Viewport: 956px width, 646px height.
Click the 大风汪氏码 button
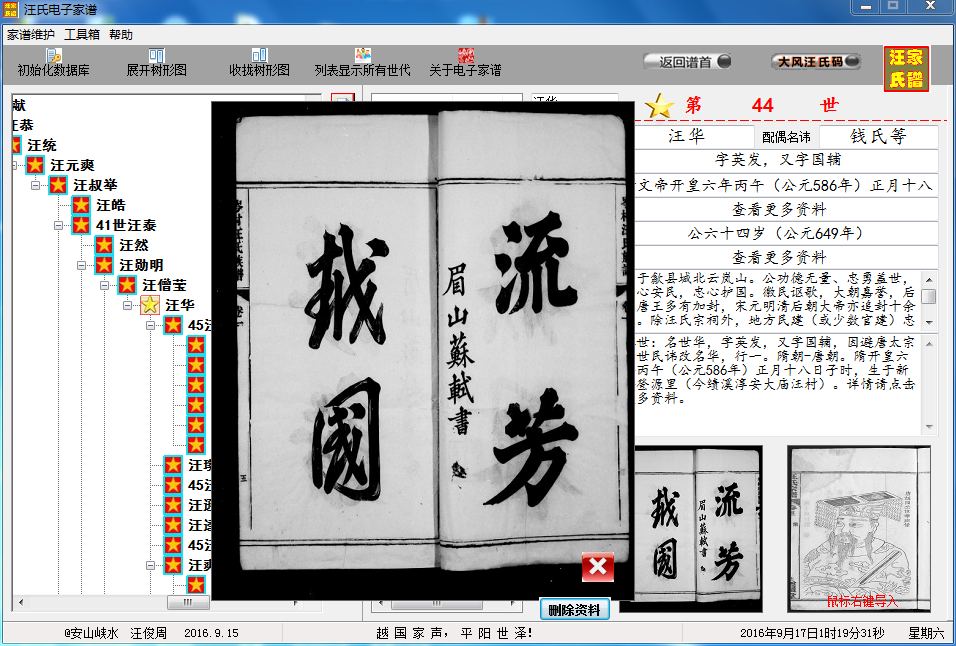[x=816, y=60]
